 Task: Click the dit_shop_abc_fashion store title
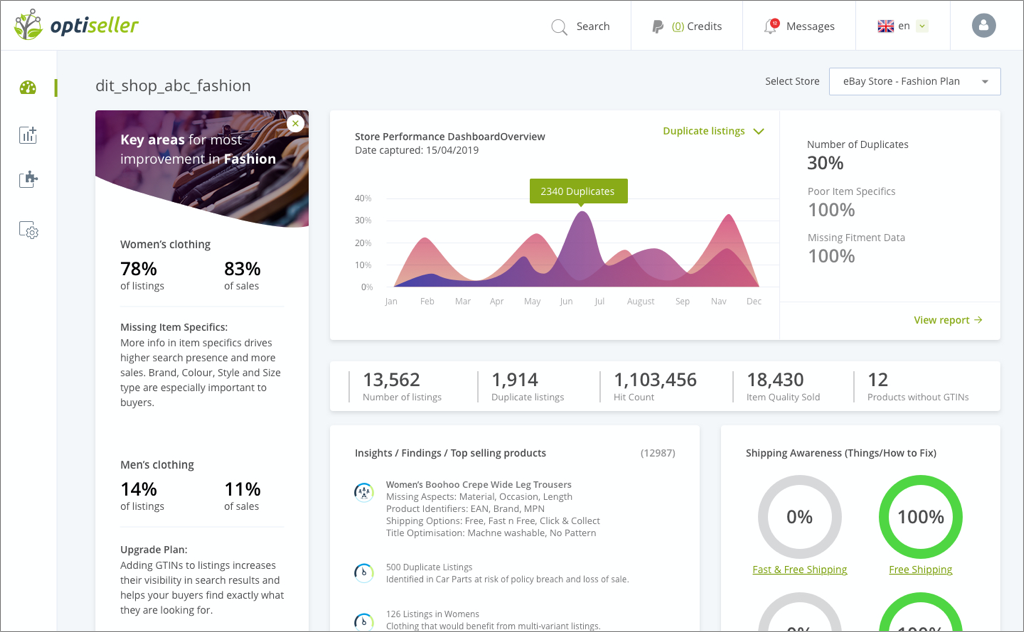pos(173,86)
